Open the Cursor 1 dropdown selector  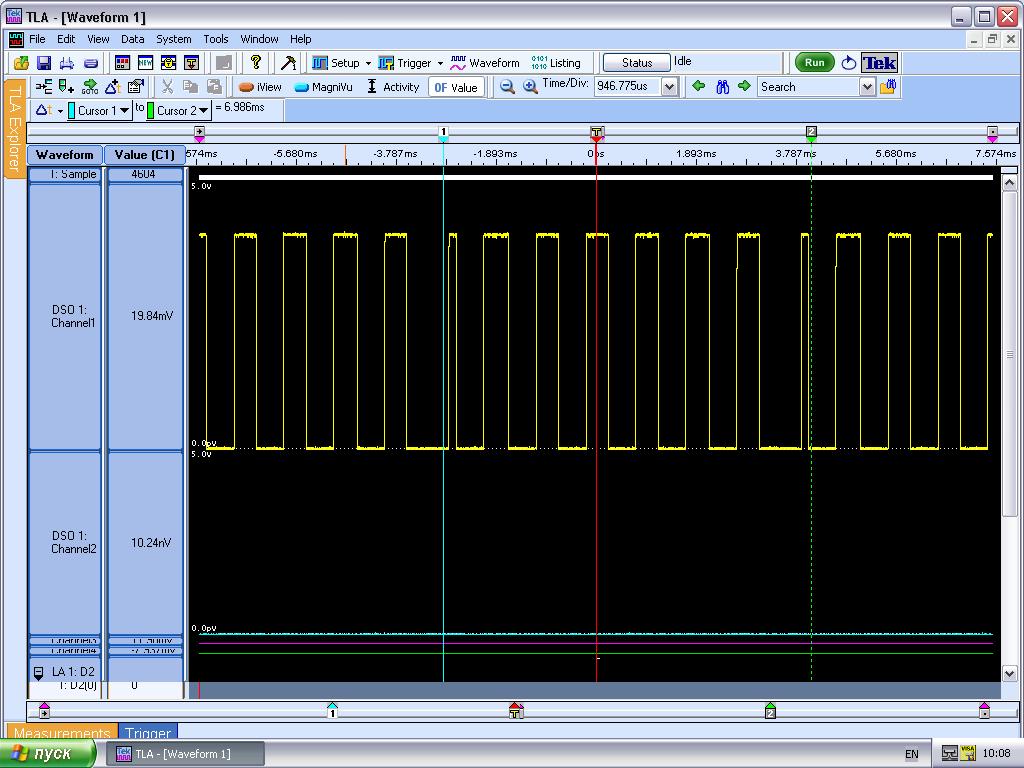tap(124, 111)
